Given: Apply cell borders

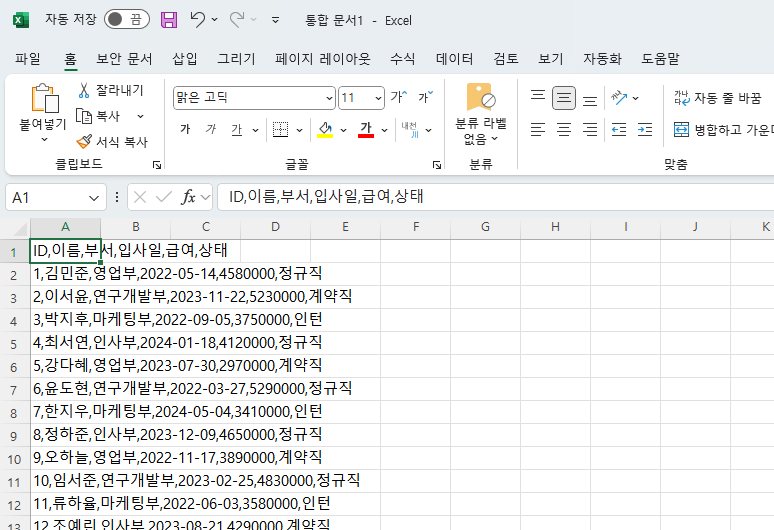Looking at the screenshot, I should pos(280,129).
